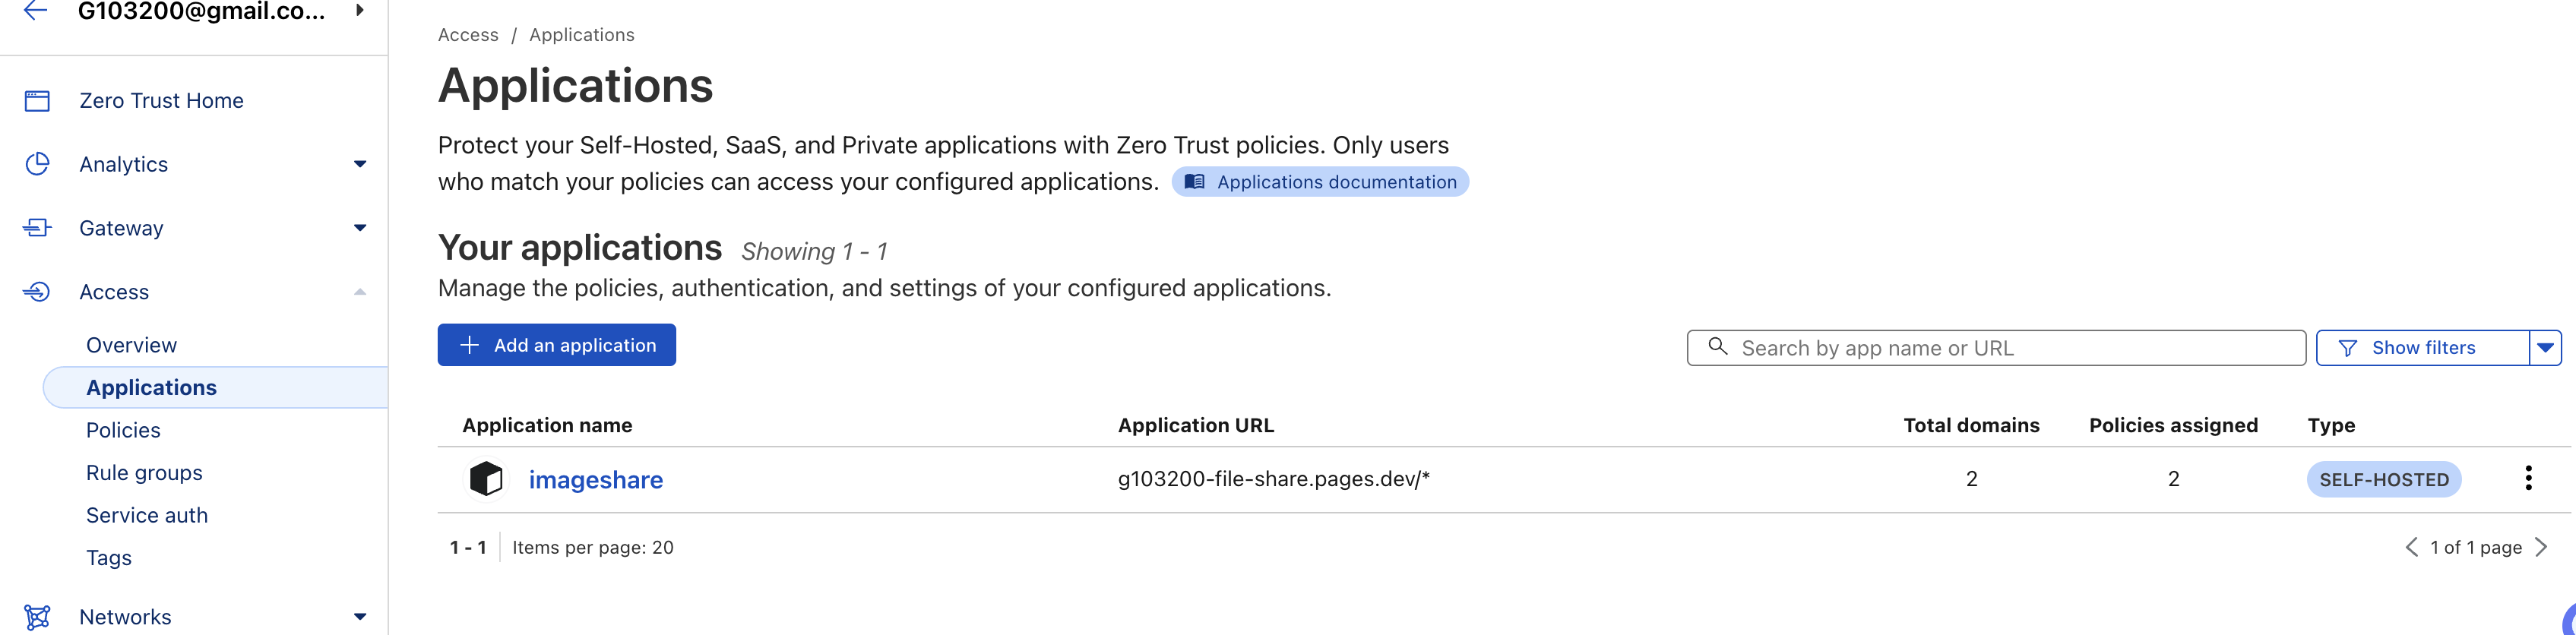
Task: Expand the Gateway menu arrow
Action: (360, 228)
